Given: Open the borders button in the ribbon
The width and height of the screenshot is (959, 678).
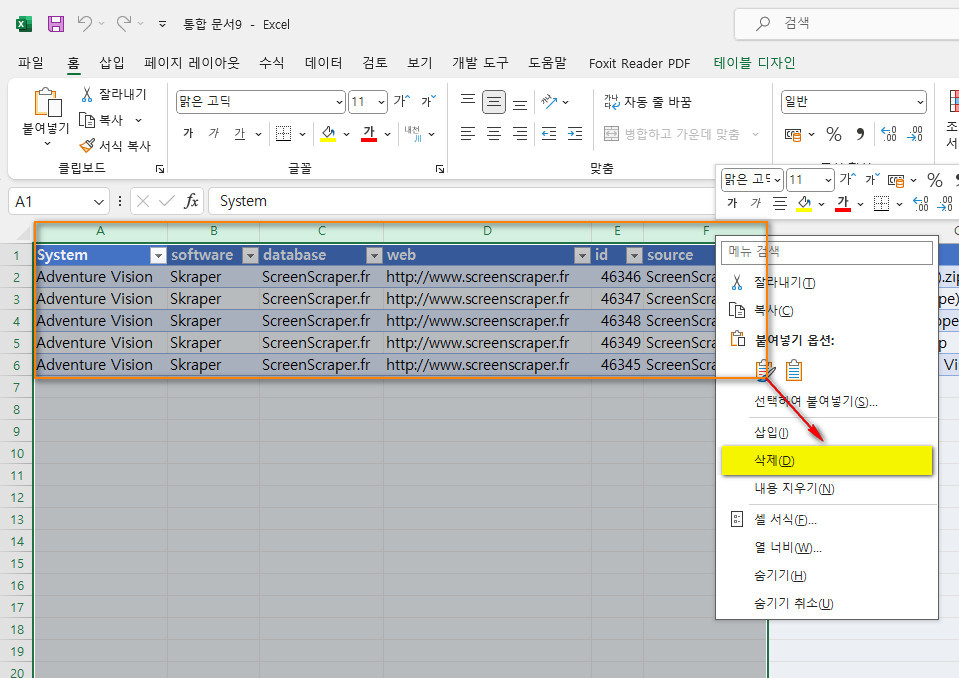Looking at the screenshot, I should point(283,133).
